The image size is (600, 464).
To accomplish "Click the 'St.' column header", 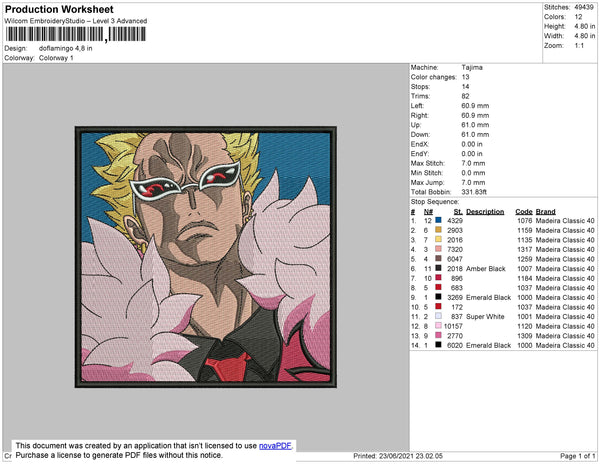I will pos(458,212).
